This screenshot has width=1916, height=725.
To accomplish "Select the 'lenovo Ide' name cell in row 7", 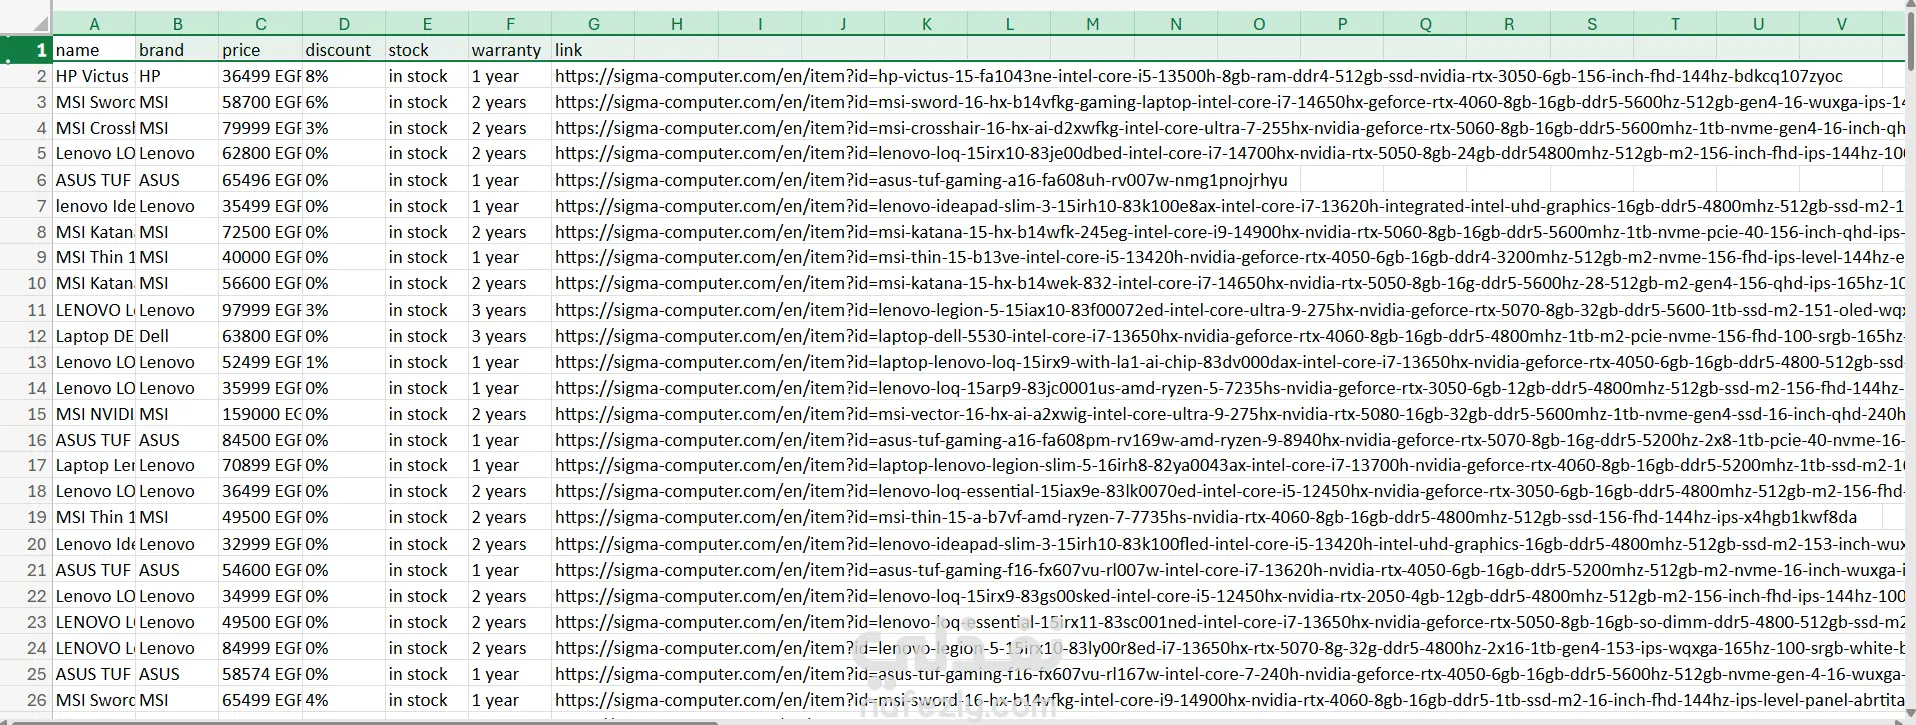I will click(x=94, y=206).
